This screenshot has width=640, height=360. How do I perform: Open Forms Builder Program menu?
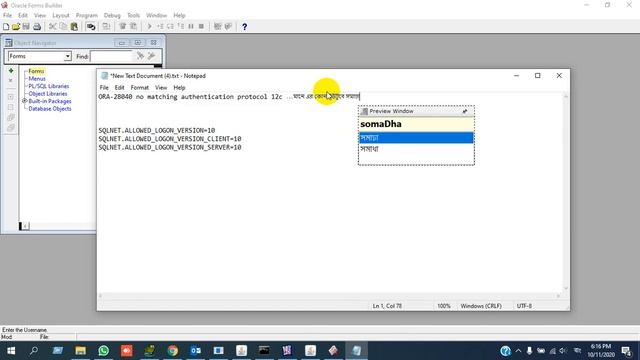coord(87,15)
